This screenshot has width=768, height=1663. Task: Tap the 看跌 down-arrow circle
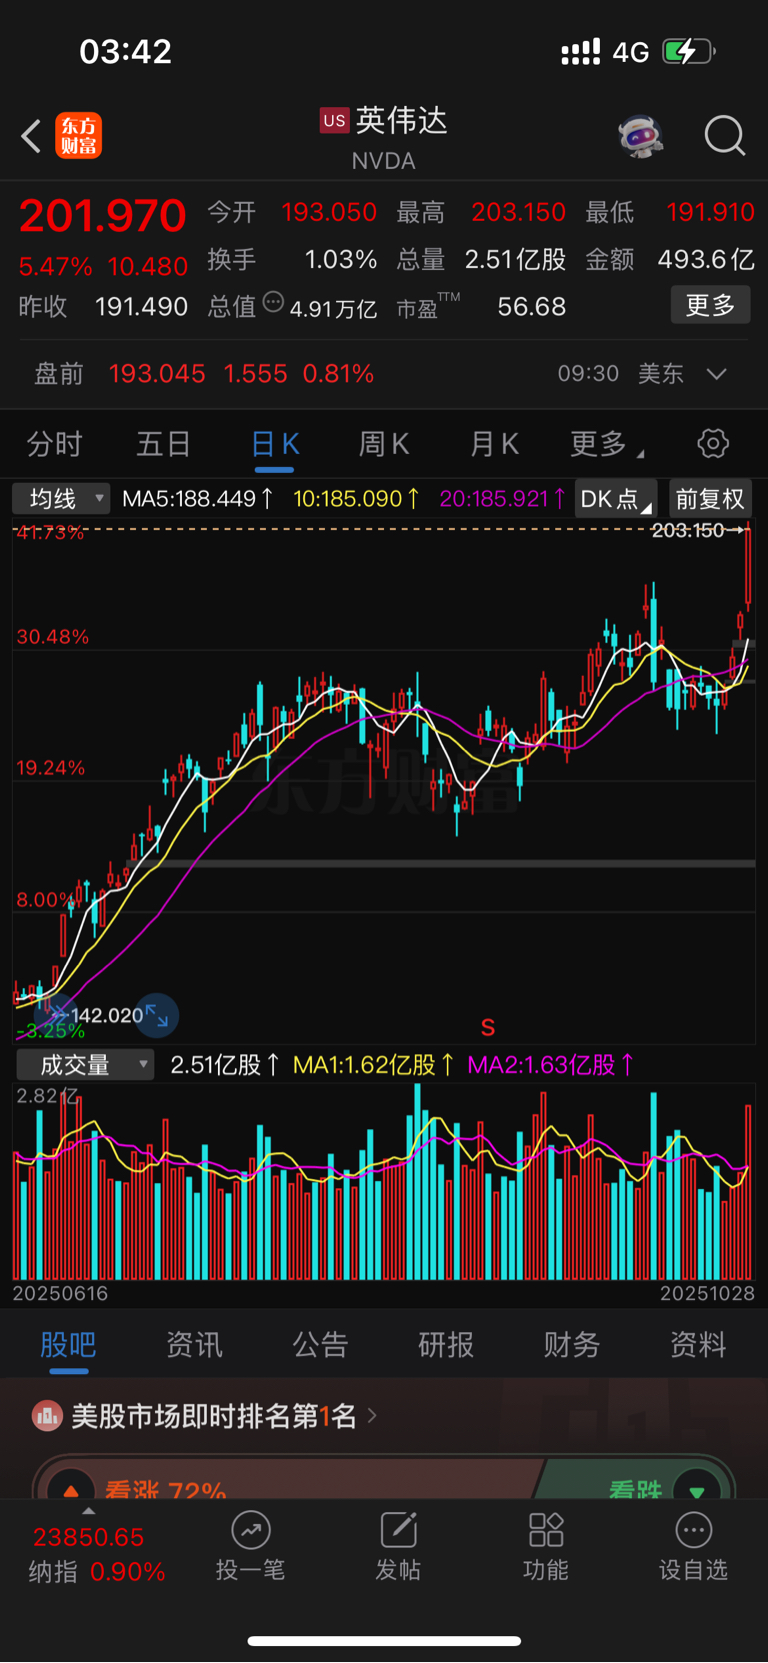coord(697,1489)
